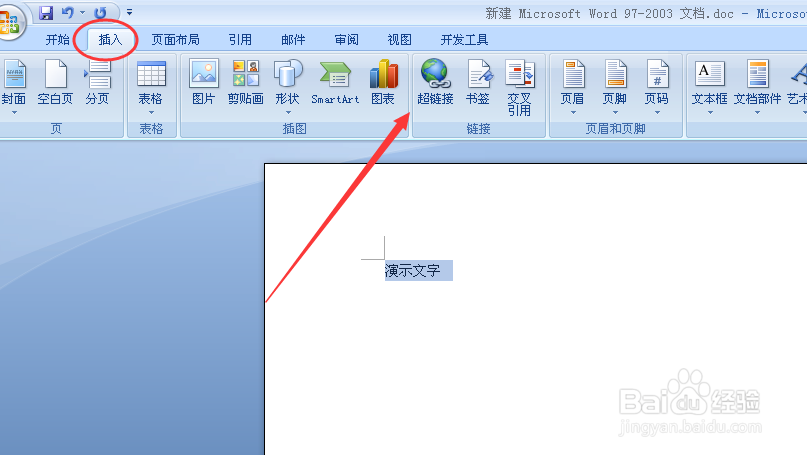Click the selected text 演示文字

(x=413, y=270)
